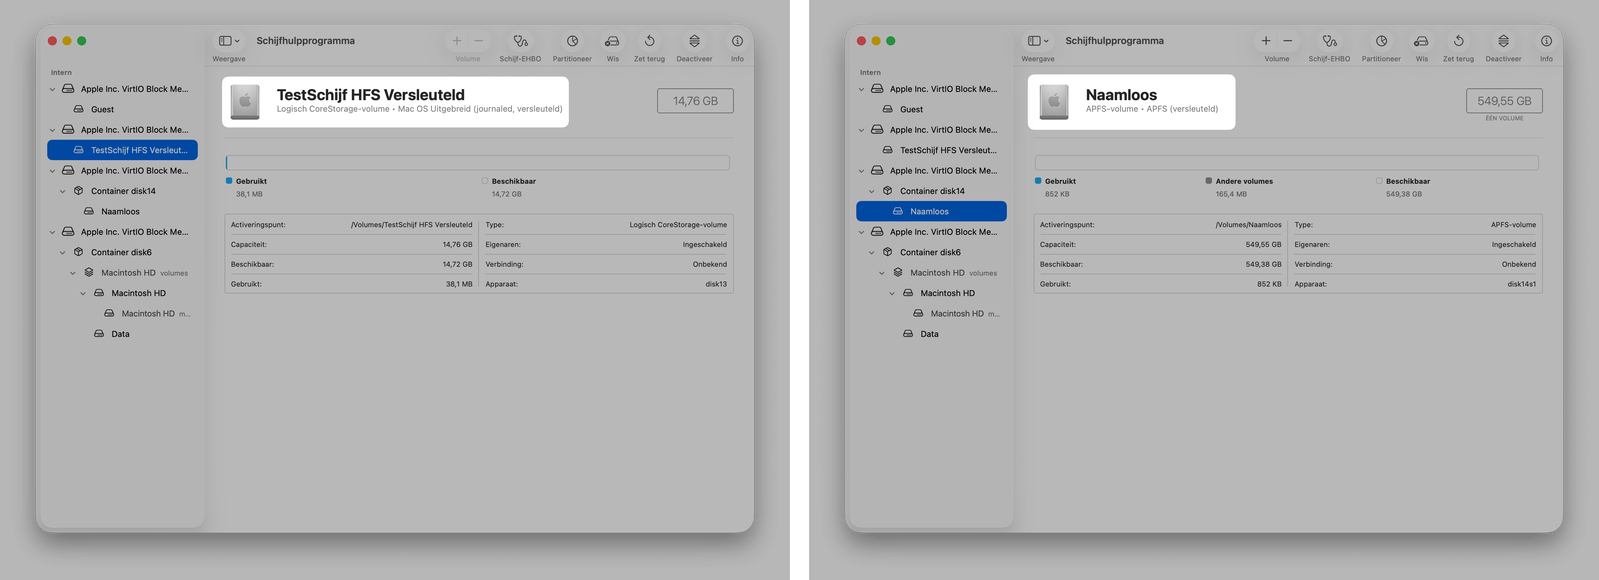Select TestSchijf HFS Versleut... in left window sidebar
This screenshot has height=580, width=1599.
tap(122, 150)
